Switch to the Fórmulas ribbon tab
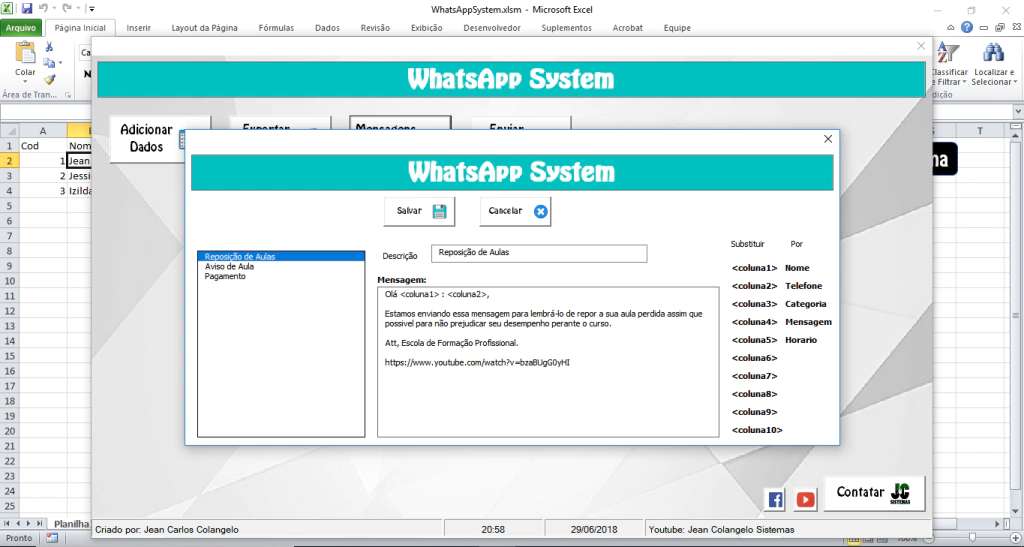The image size is (1024, 547). coord(276,28)
